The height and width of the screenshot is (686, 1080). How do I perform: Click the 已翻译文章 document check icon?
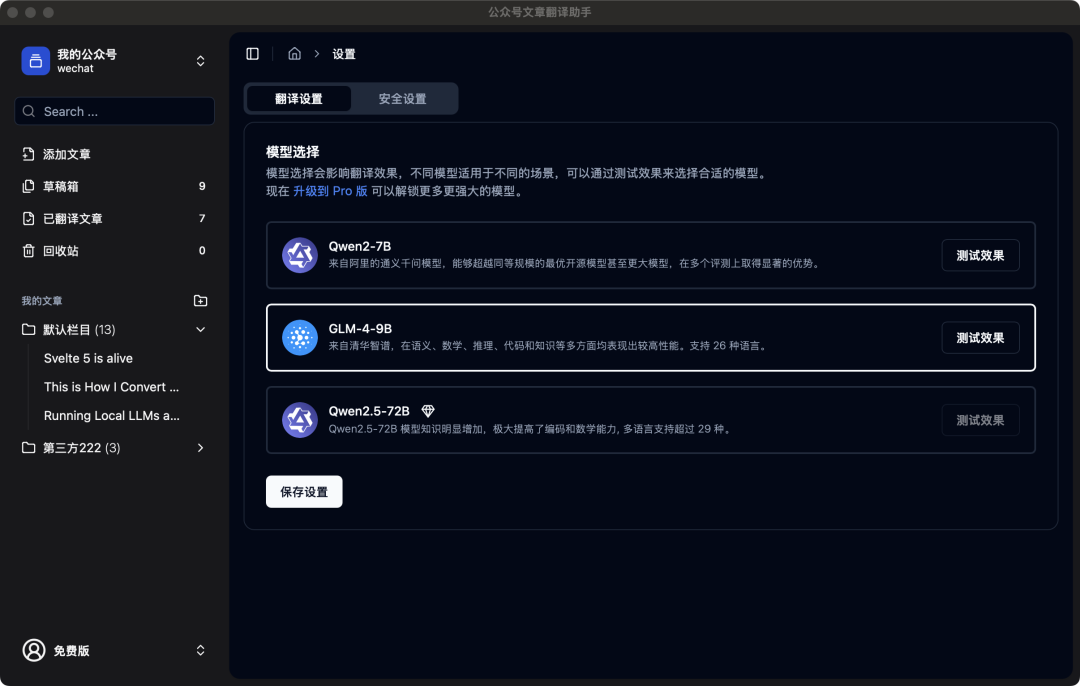tap(28, 218)
